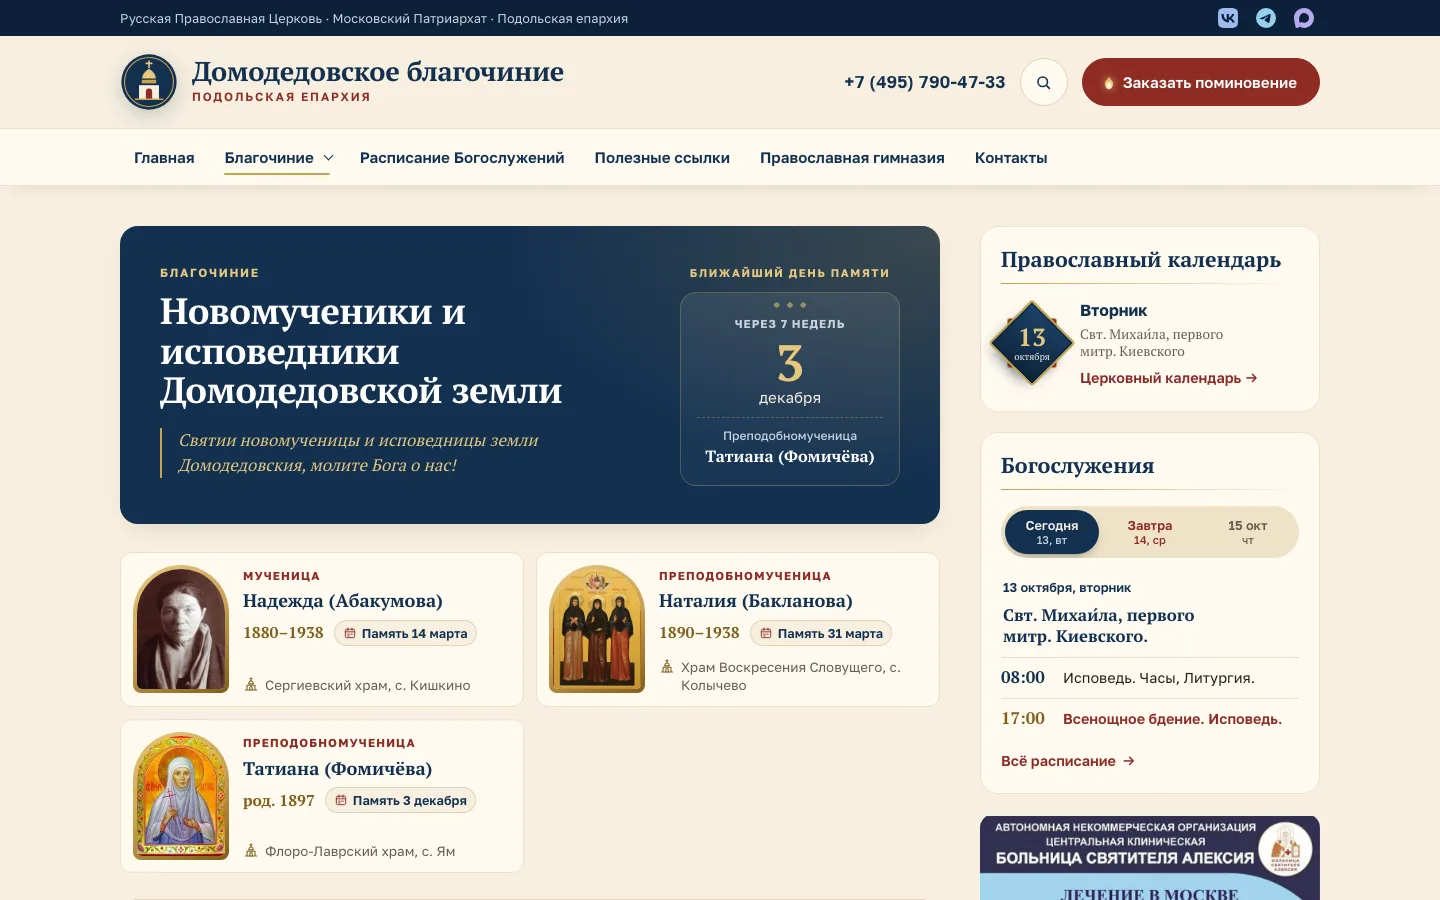Click the Новомученики и исповедники Домодедовской земли heading
The height and width of the screenshot is (900, 1440).
pos(361,351)
